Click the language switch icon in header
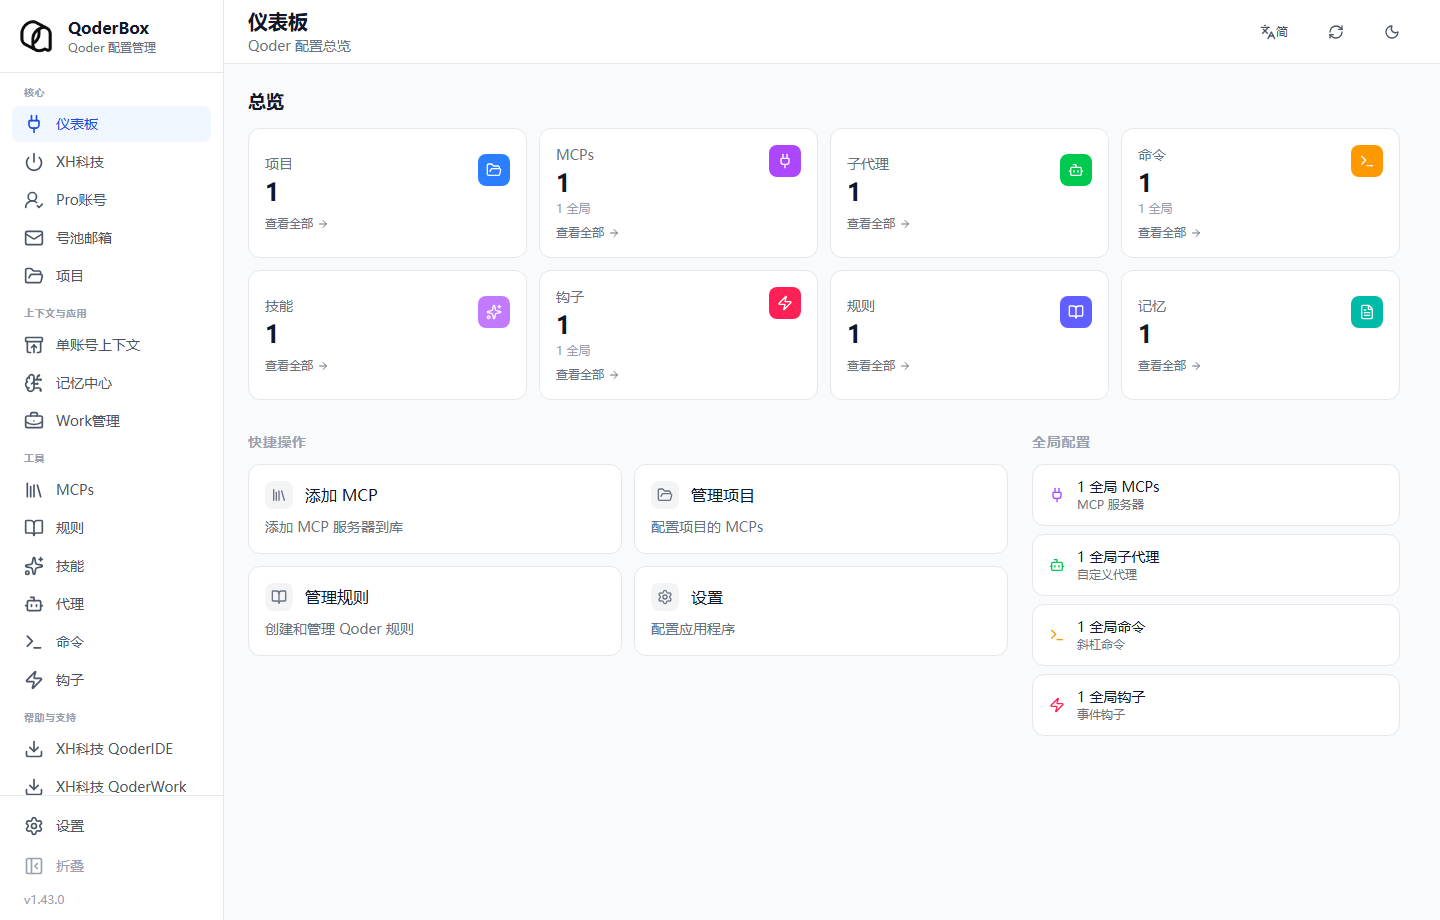This screenshot has width=1440, height=920. [1274, 32]
